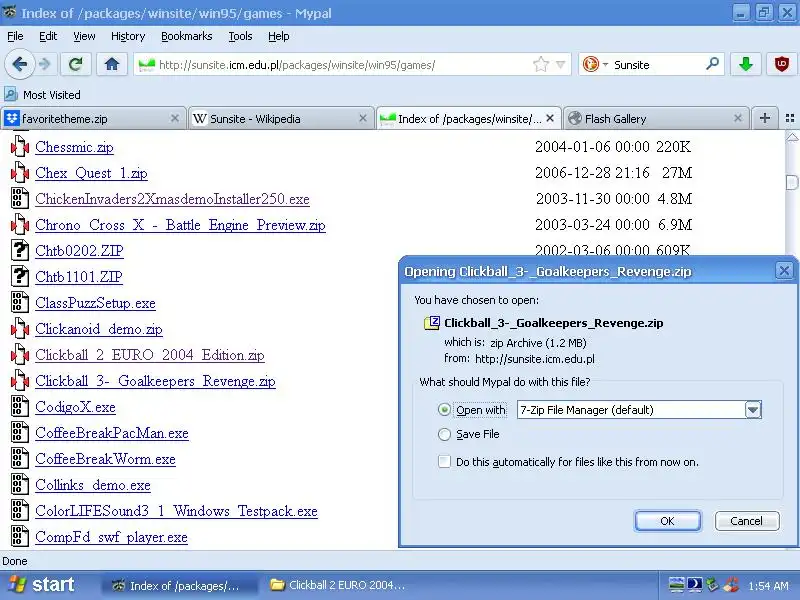Expand the 7-Zip File Manager dropdown
The image size is (800, 600).
(753, 410)
